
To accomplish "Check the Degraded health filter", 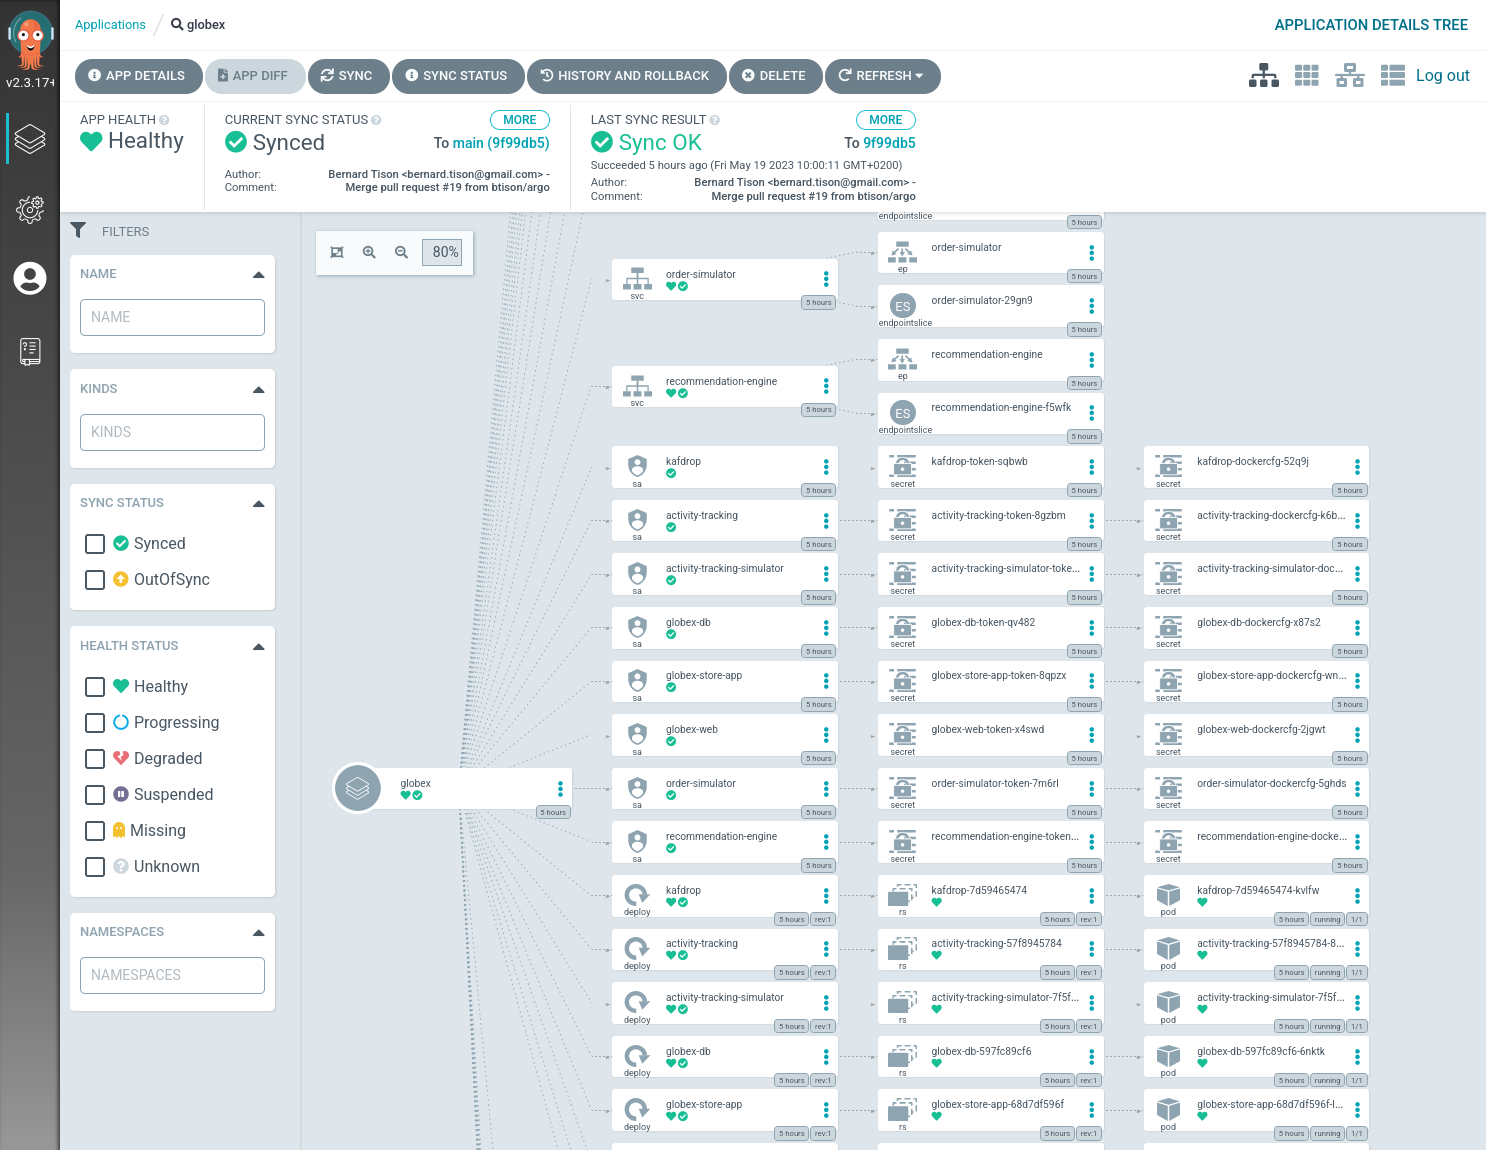I will pyautogui.click(x=95, y=759).
